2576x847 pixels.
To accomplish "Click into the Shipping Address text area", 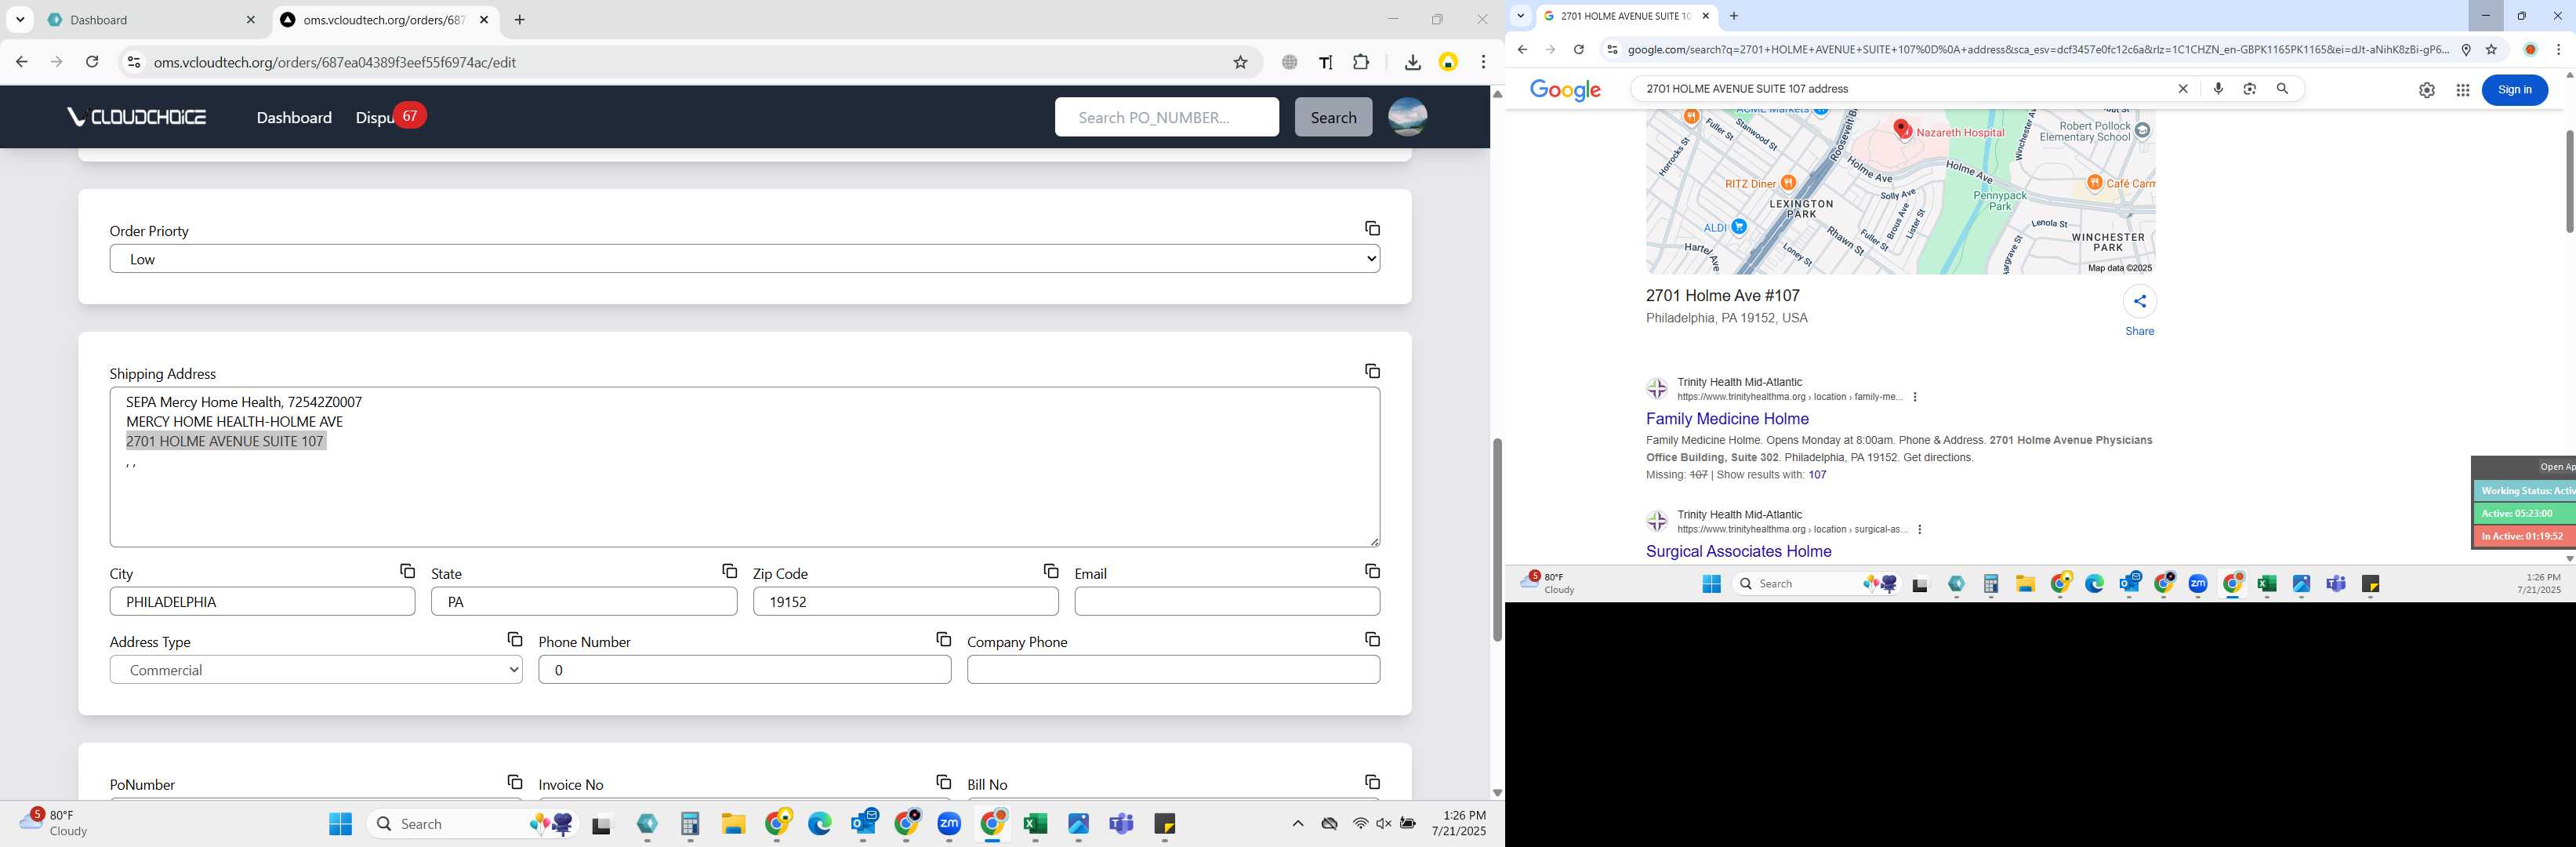I will click(745, 467).
